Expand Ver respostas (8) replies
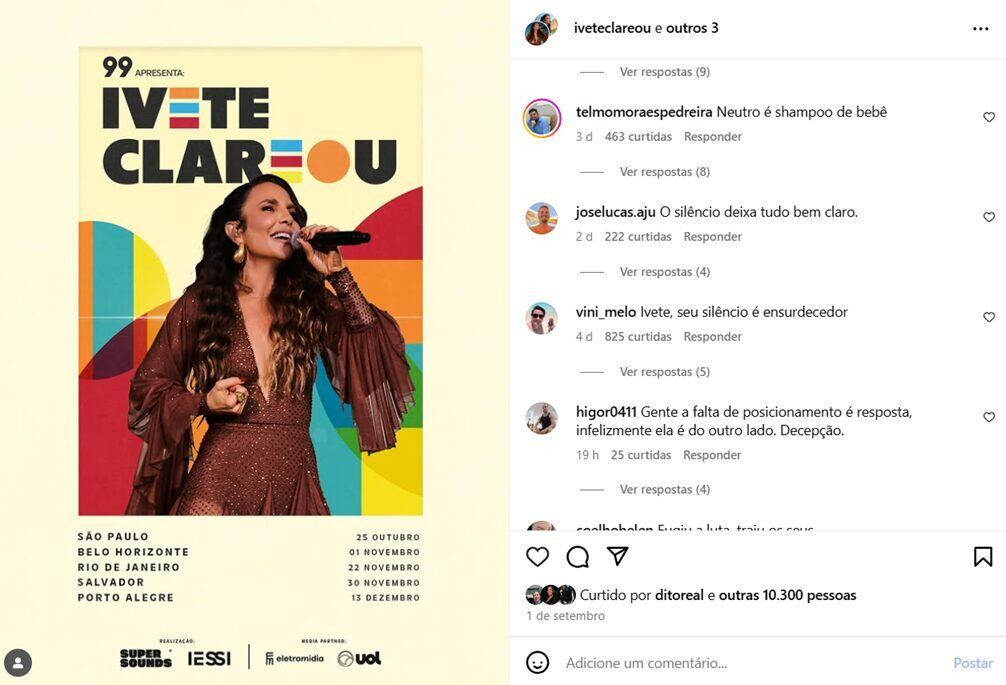Image resolution: width=1006 pixels, height=685 pixels. [x=665, y=172]
